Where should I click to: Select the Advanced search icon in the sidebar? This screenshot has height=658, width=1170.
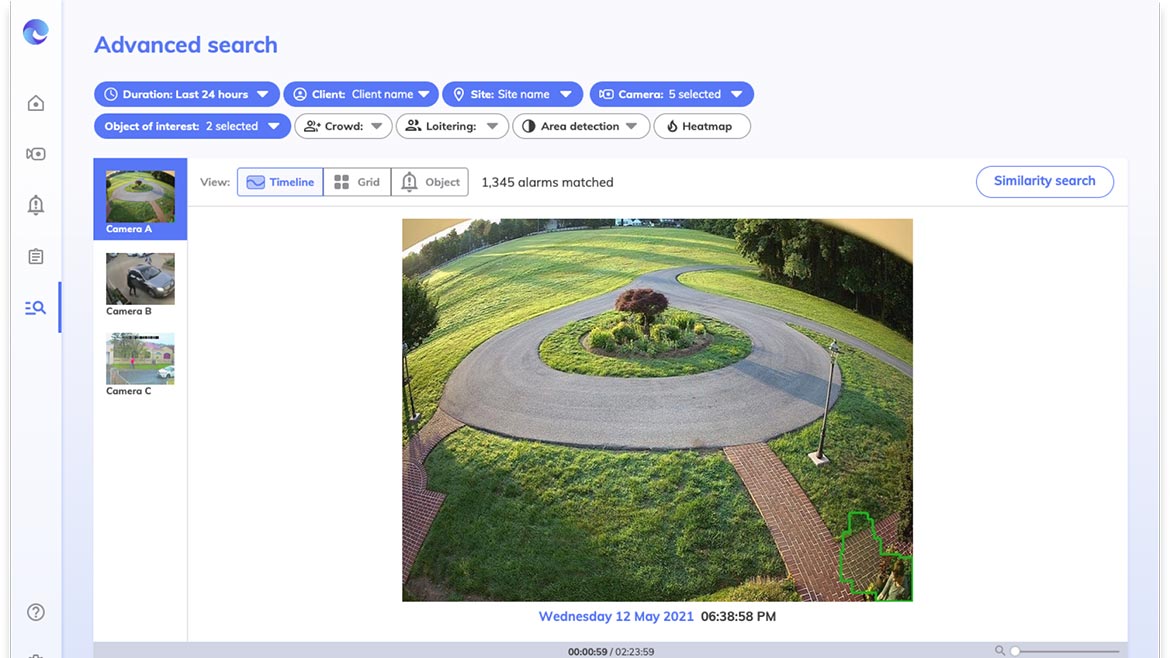pos(36,308)
